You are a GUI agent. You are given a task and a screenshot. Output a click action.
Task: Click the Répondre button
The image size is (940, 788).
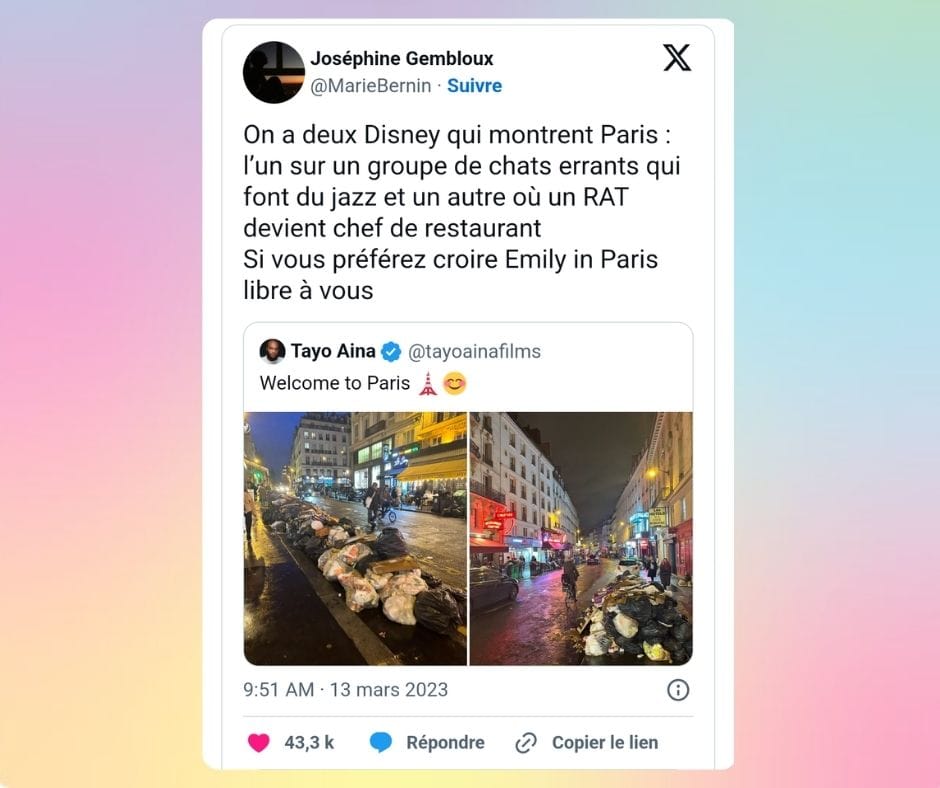445,742
